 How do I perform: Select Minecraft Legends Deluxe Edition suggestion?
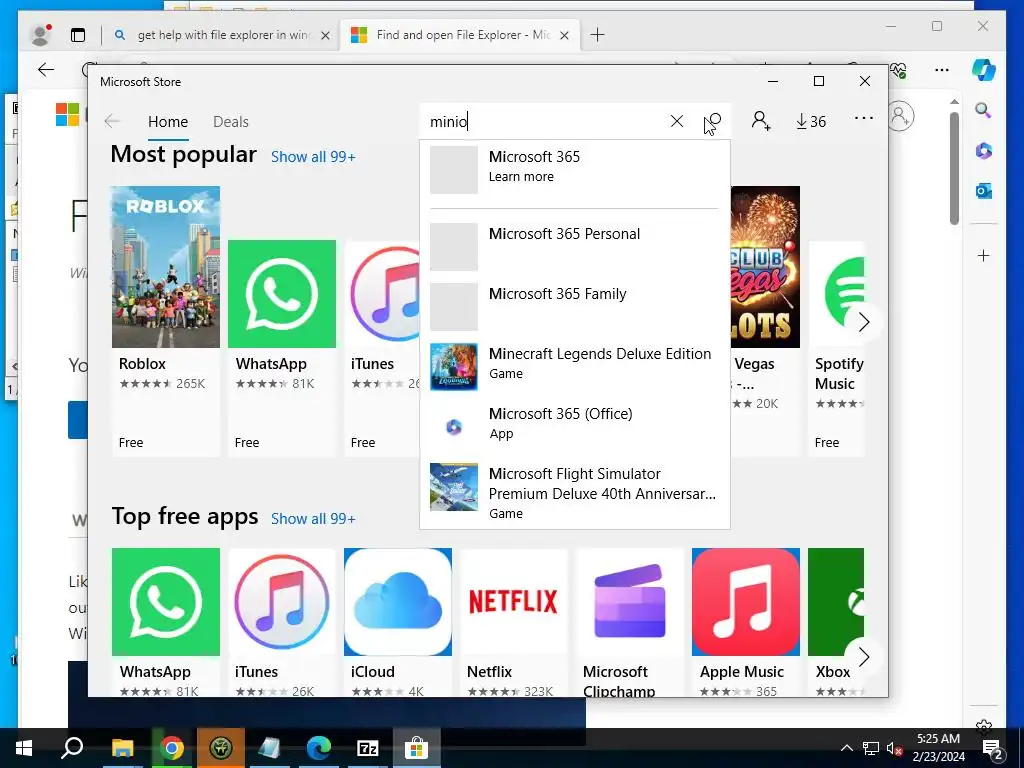[x=575, y=366]
